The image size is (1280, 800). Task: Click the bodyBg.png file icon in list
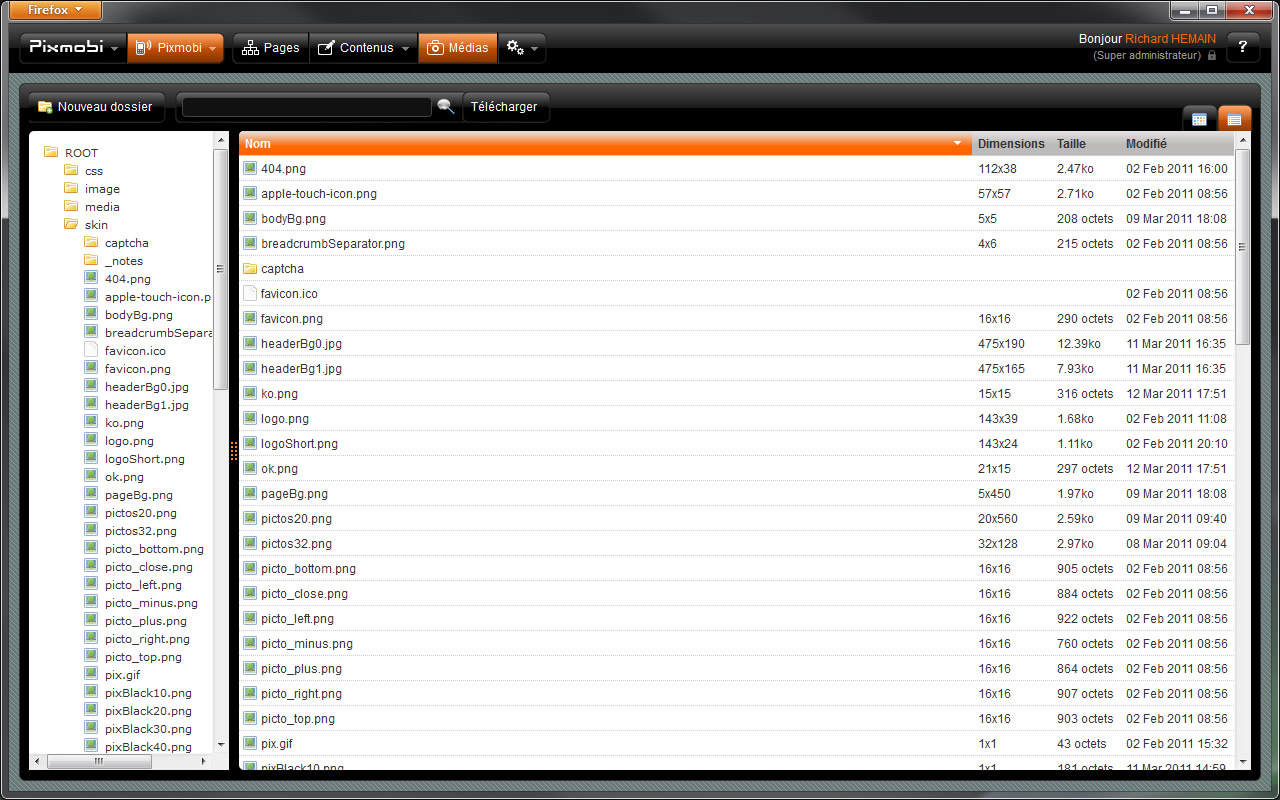[250, 218]
